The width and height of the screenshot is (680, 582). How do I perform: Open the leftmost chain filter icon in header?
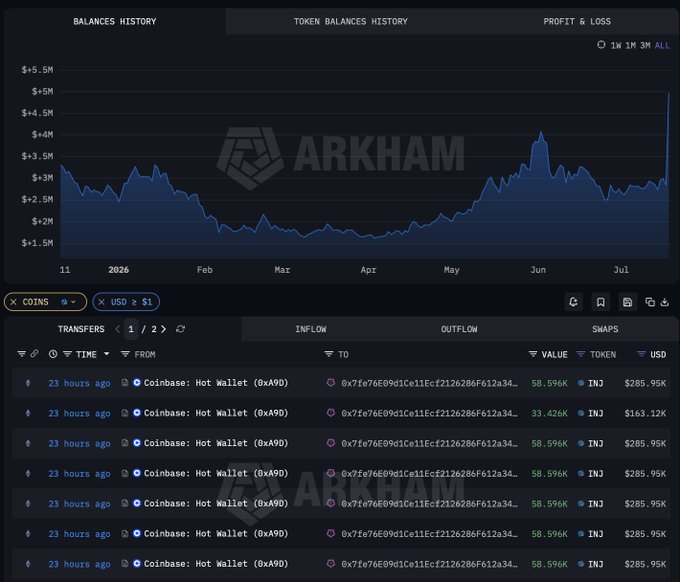pyautogui.click(x=21, y=354)
